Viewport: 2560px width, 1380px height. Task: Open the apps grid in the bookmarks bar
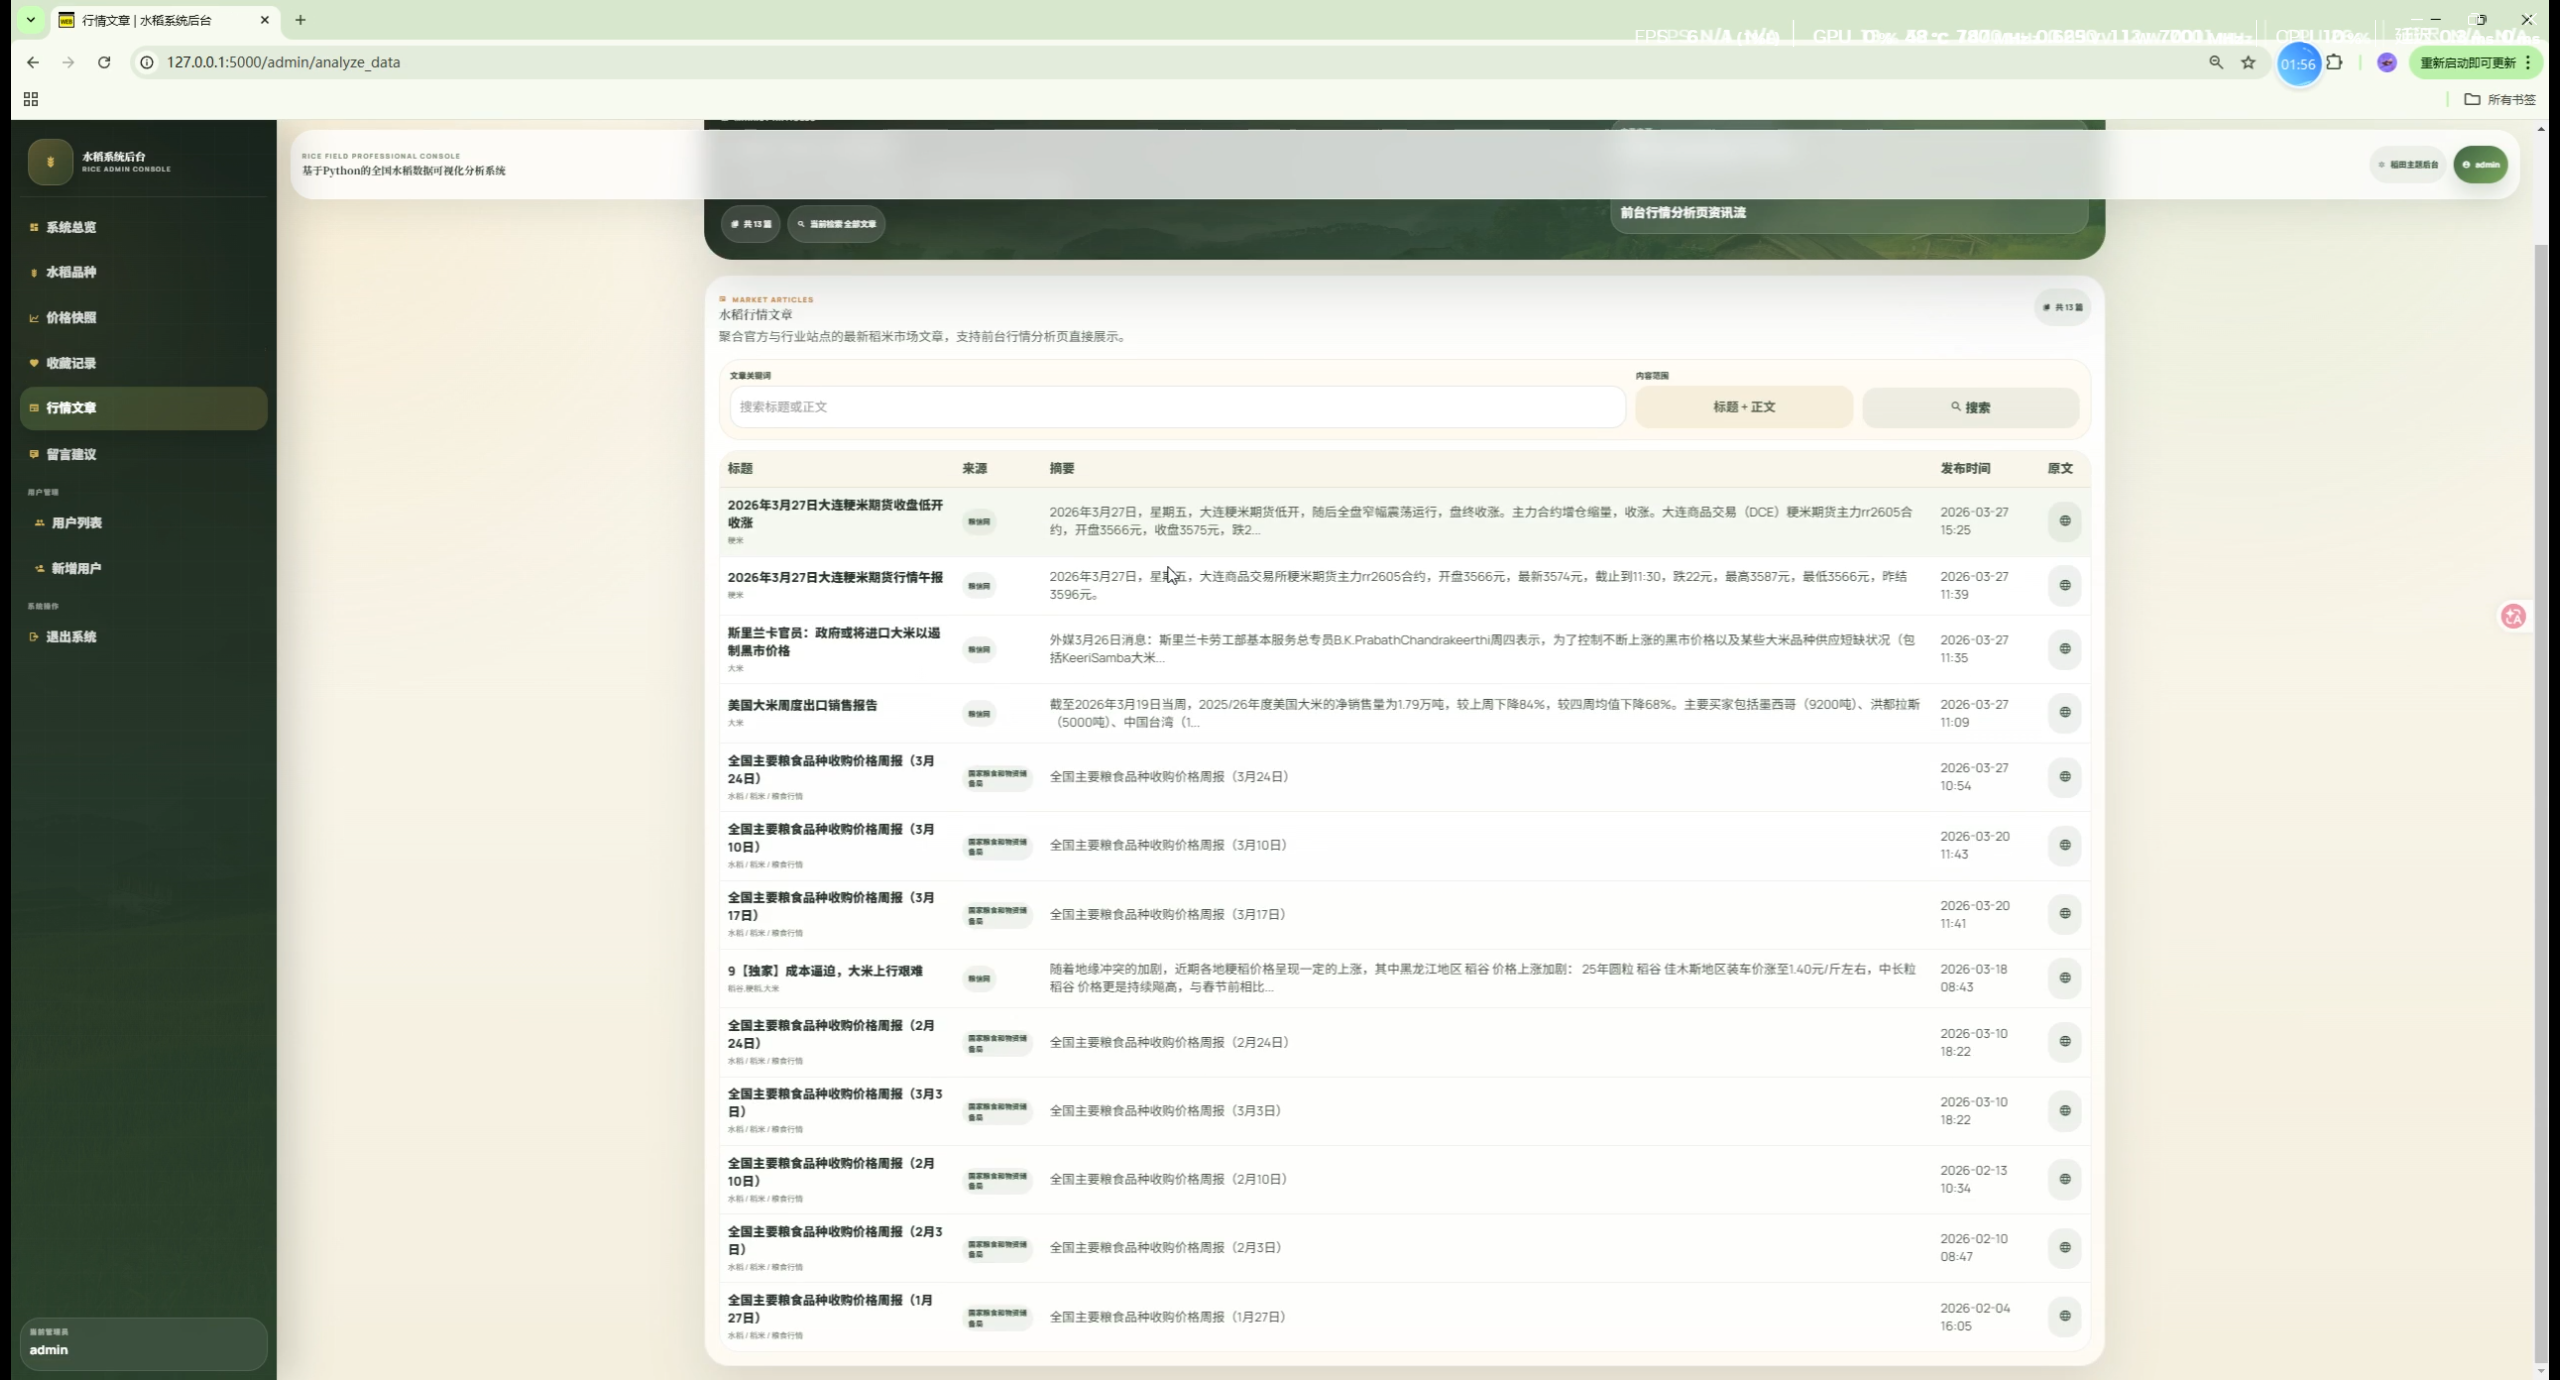click(x=31, y=99)
